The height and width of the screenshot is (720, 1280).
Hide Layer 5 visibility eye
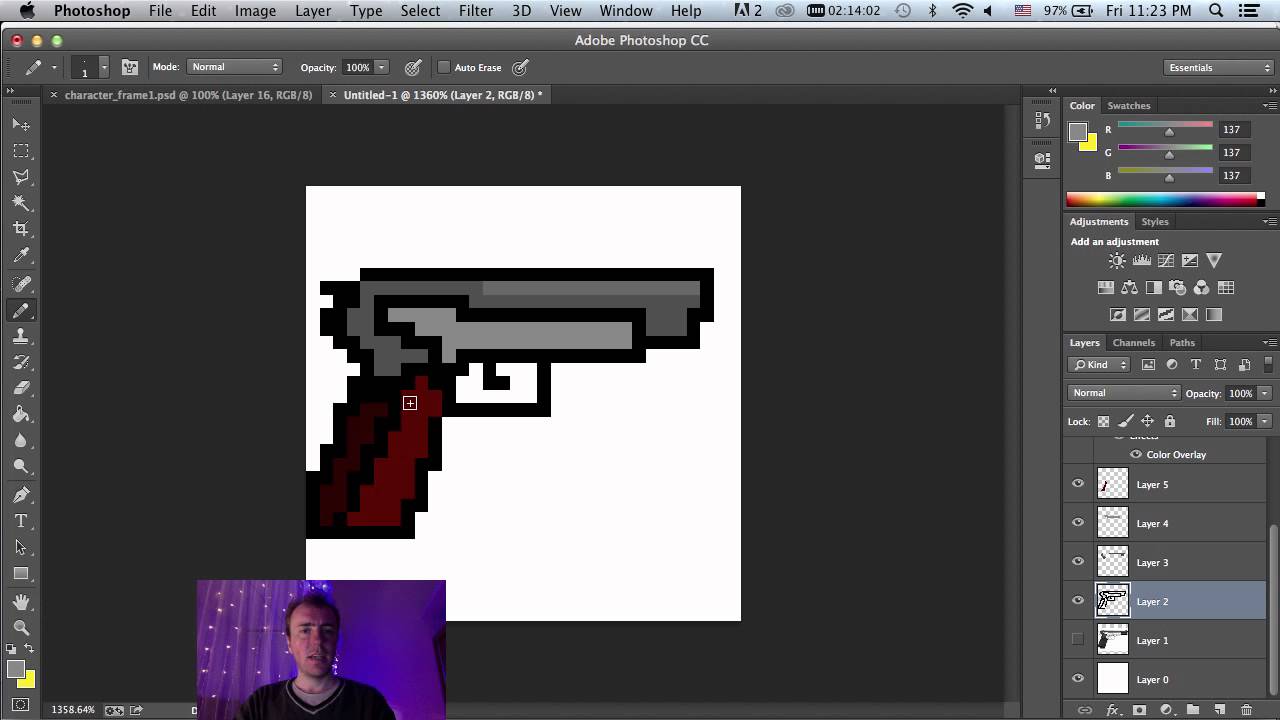click(1078, 484)
